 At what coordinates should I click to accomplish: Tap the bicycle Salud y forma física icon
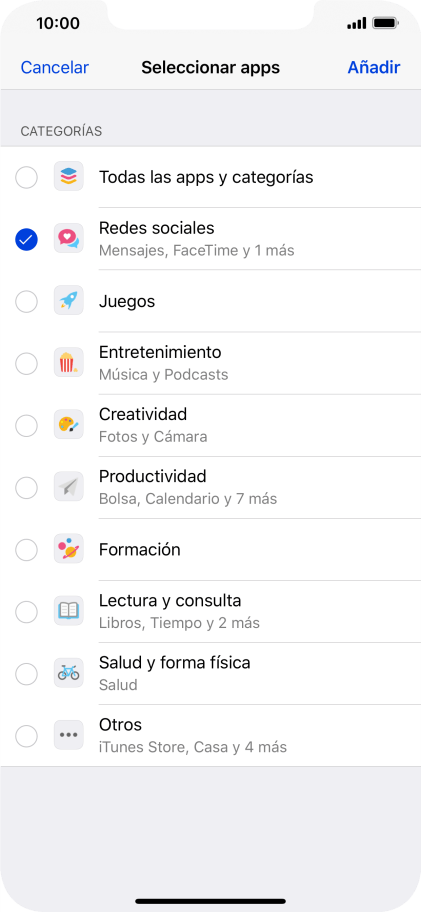69,674
